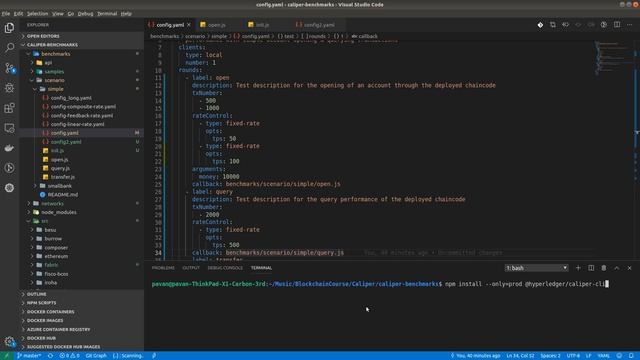Switch to the open.js editor tab
Screen dimensions: 640x360
217,25
